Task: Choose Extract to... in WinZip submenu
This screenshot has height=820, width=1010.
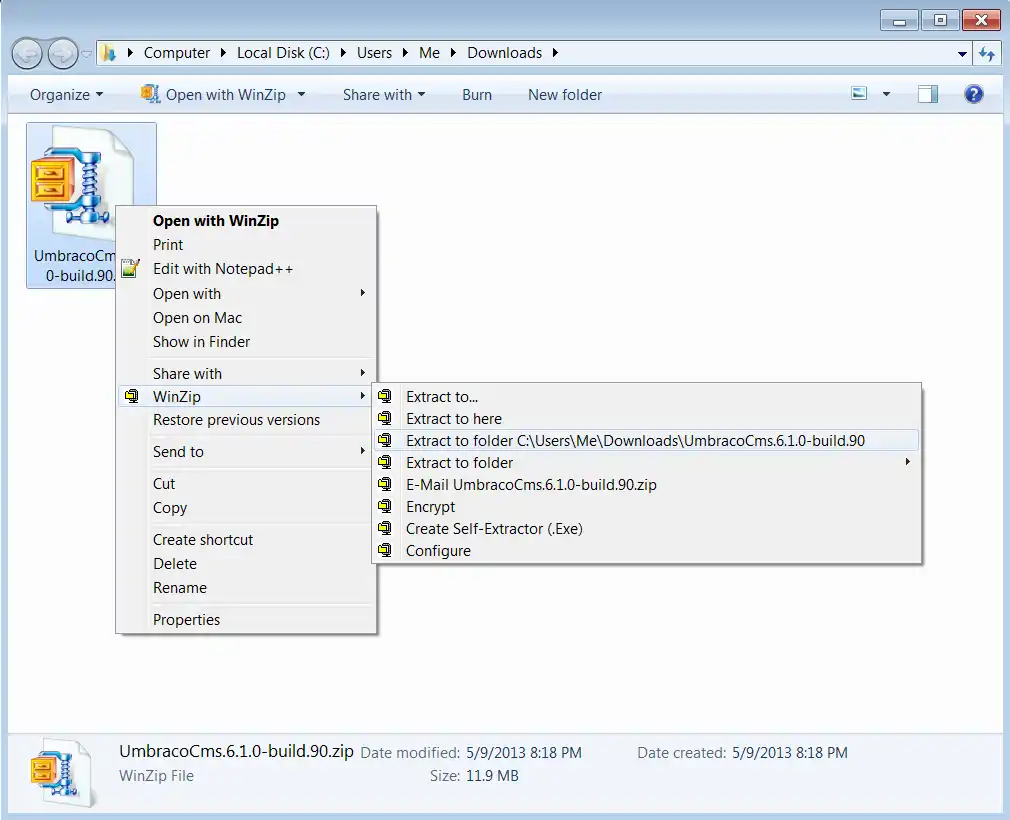Action: (x=647, y=396)
